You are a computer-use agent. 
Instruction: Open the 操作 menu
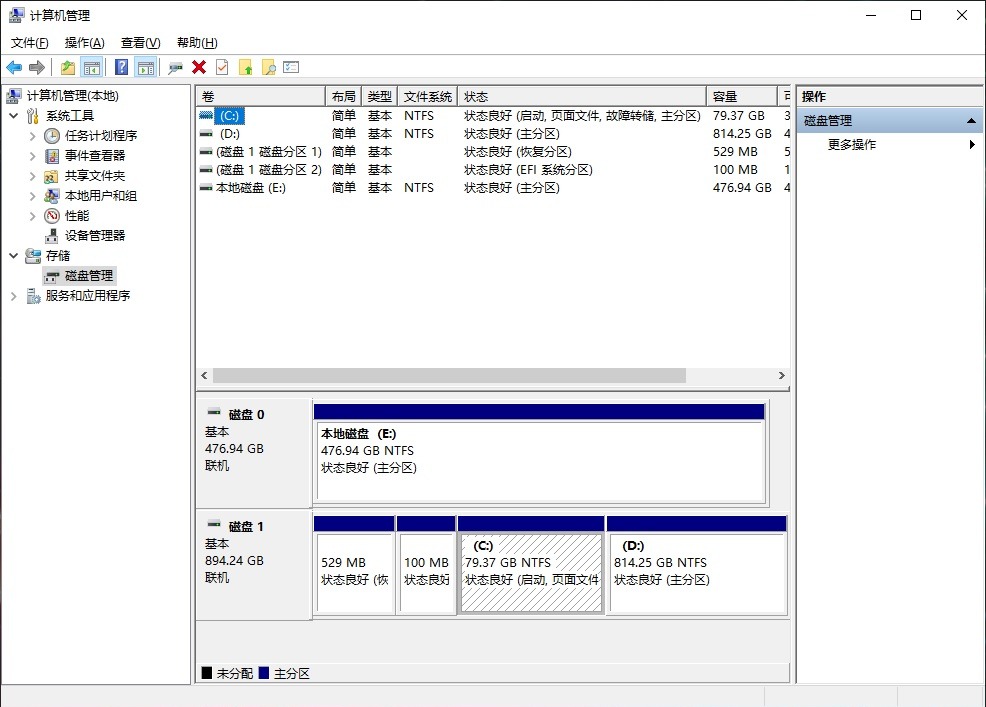[81, 42]
